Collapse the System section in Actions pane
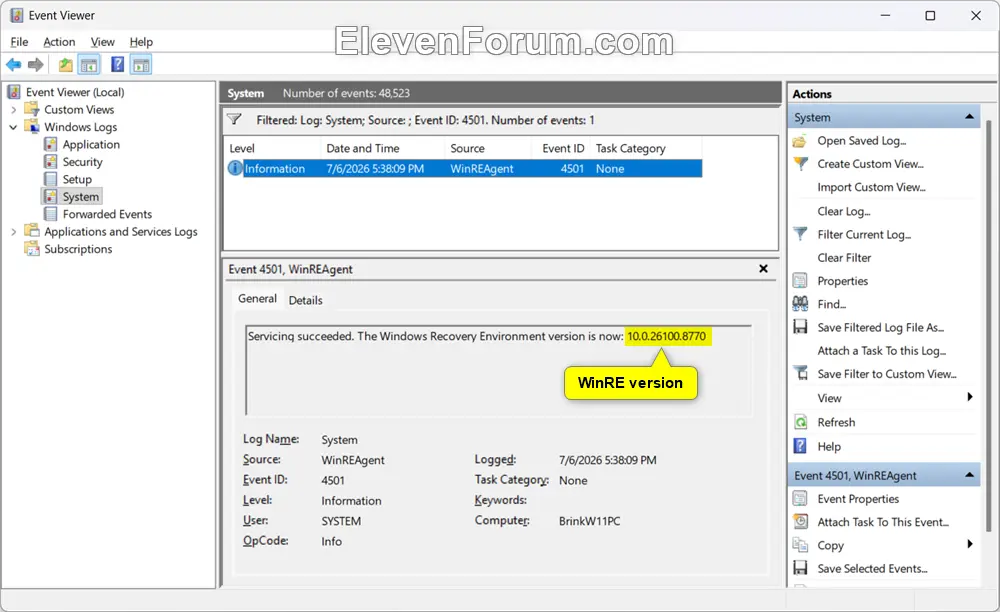This screenshot has width=1000, height=612. tap(969, 117)
